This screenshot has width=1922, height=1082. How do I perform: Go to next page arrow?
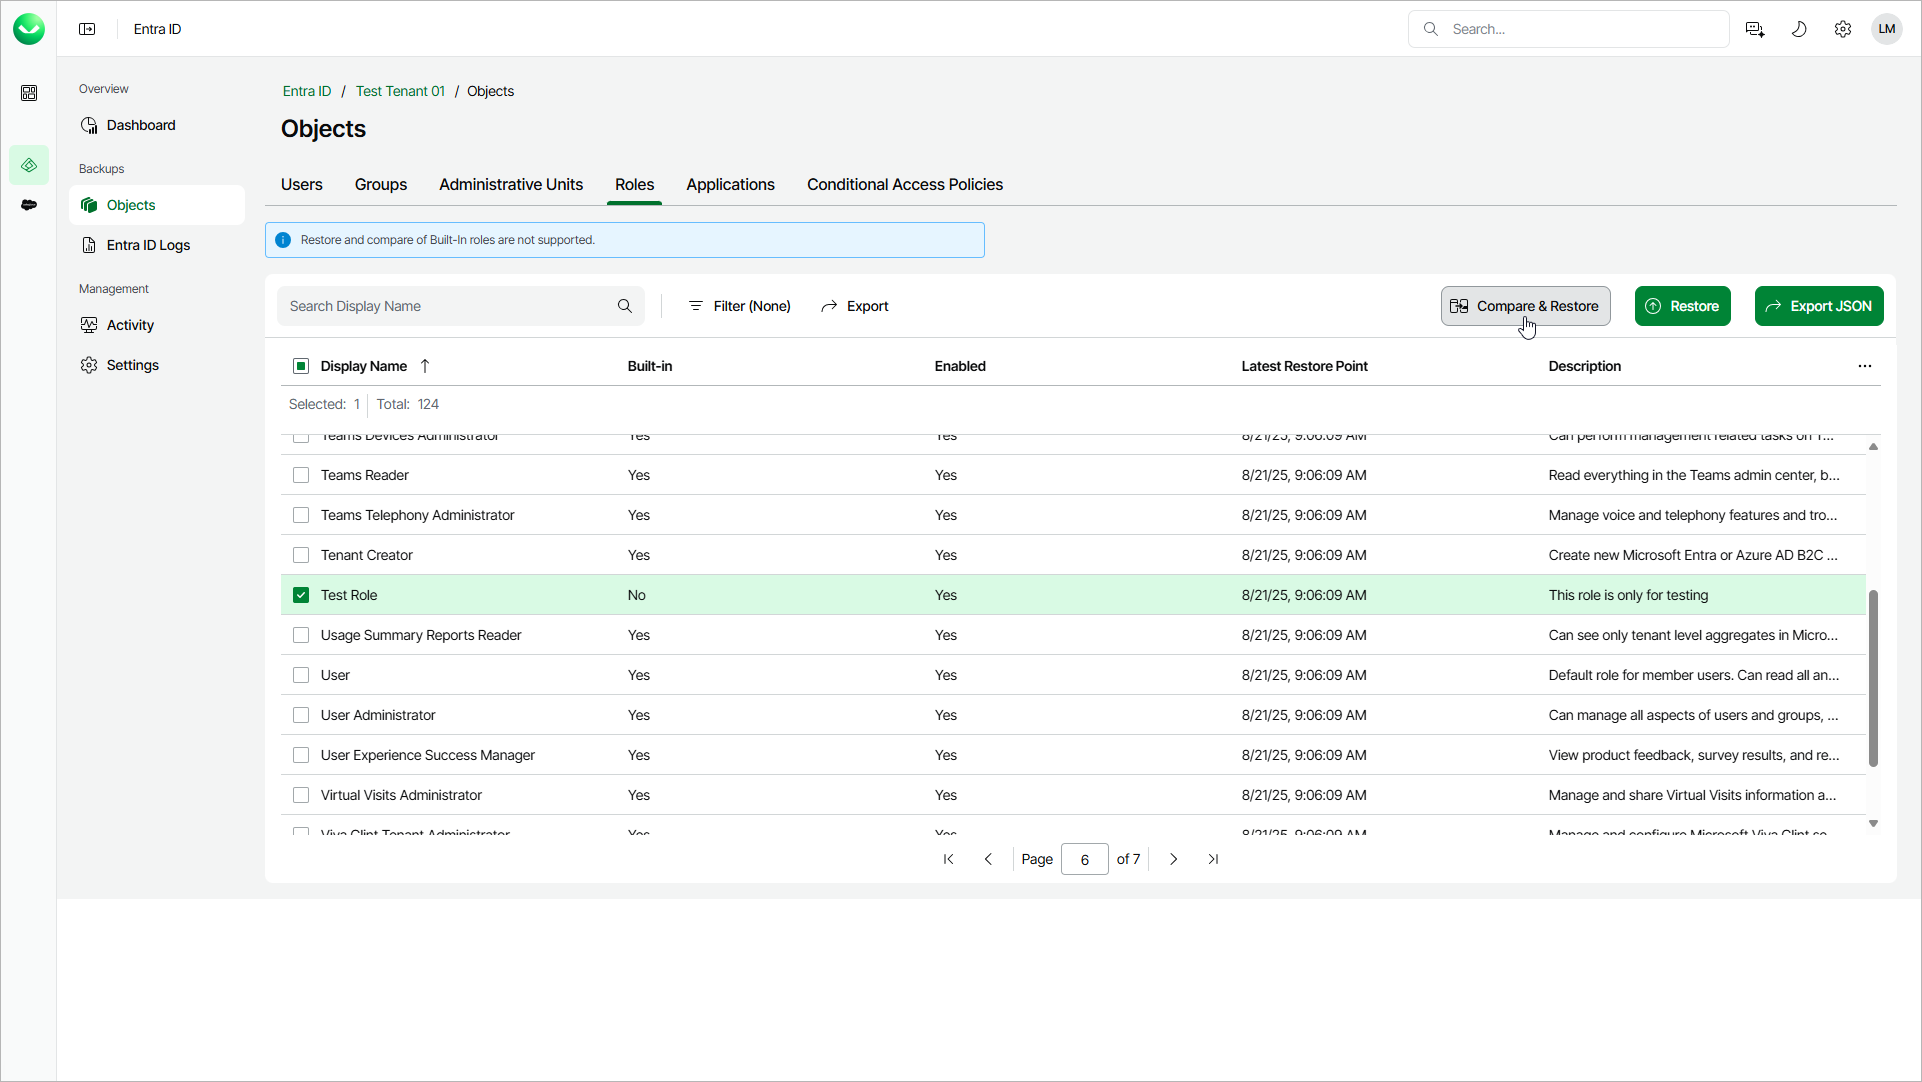[x=1173, y=859]
